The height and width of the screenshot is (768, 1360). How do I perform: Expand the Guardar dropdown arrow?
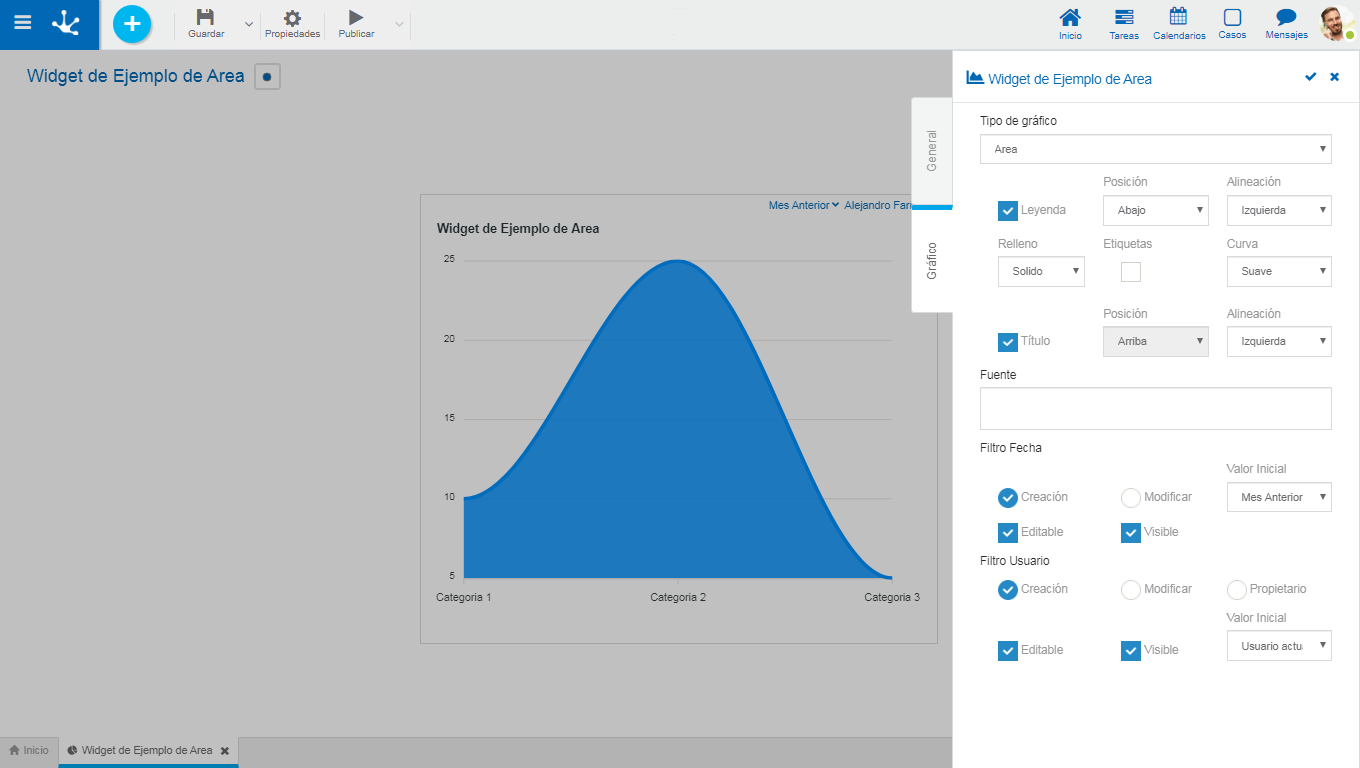[x=249, y=24]
